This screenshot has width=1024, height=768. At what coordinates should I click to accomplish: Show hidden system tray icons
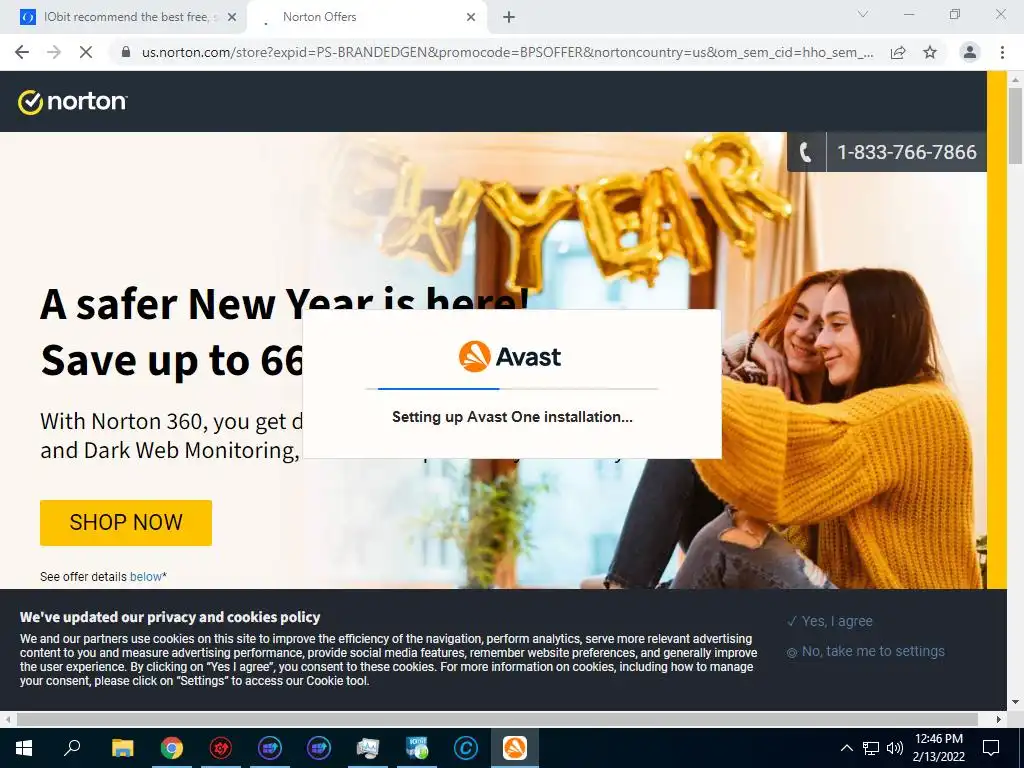click(846, 748)
